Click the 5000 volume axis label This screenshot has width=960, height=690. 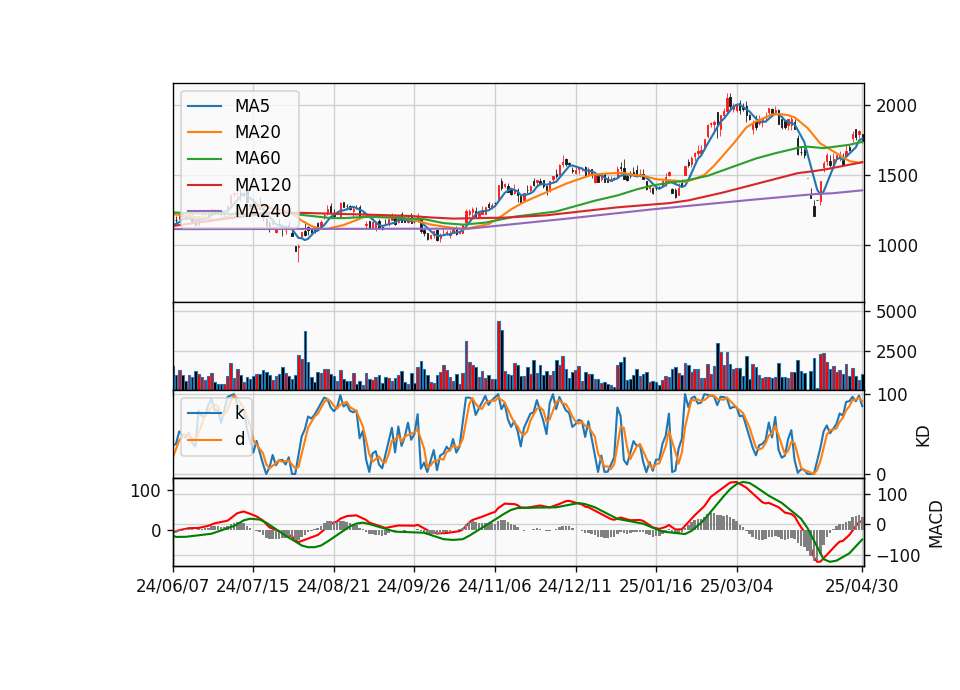coord(896,312)
